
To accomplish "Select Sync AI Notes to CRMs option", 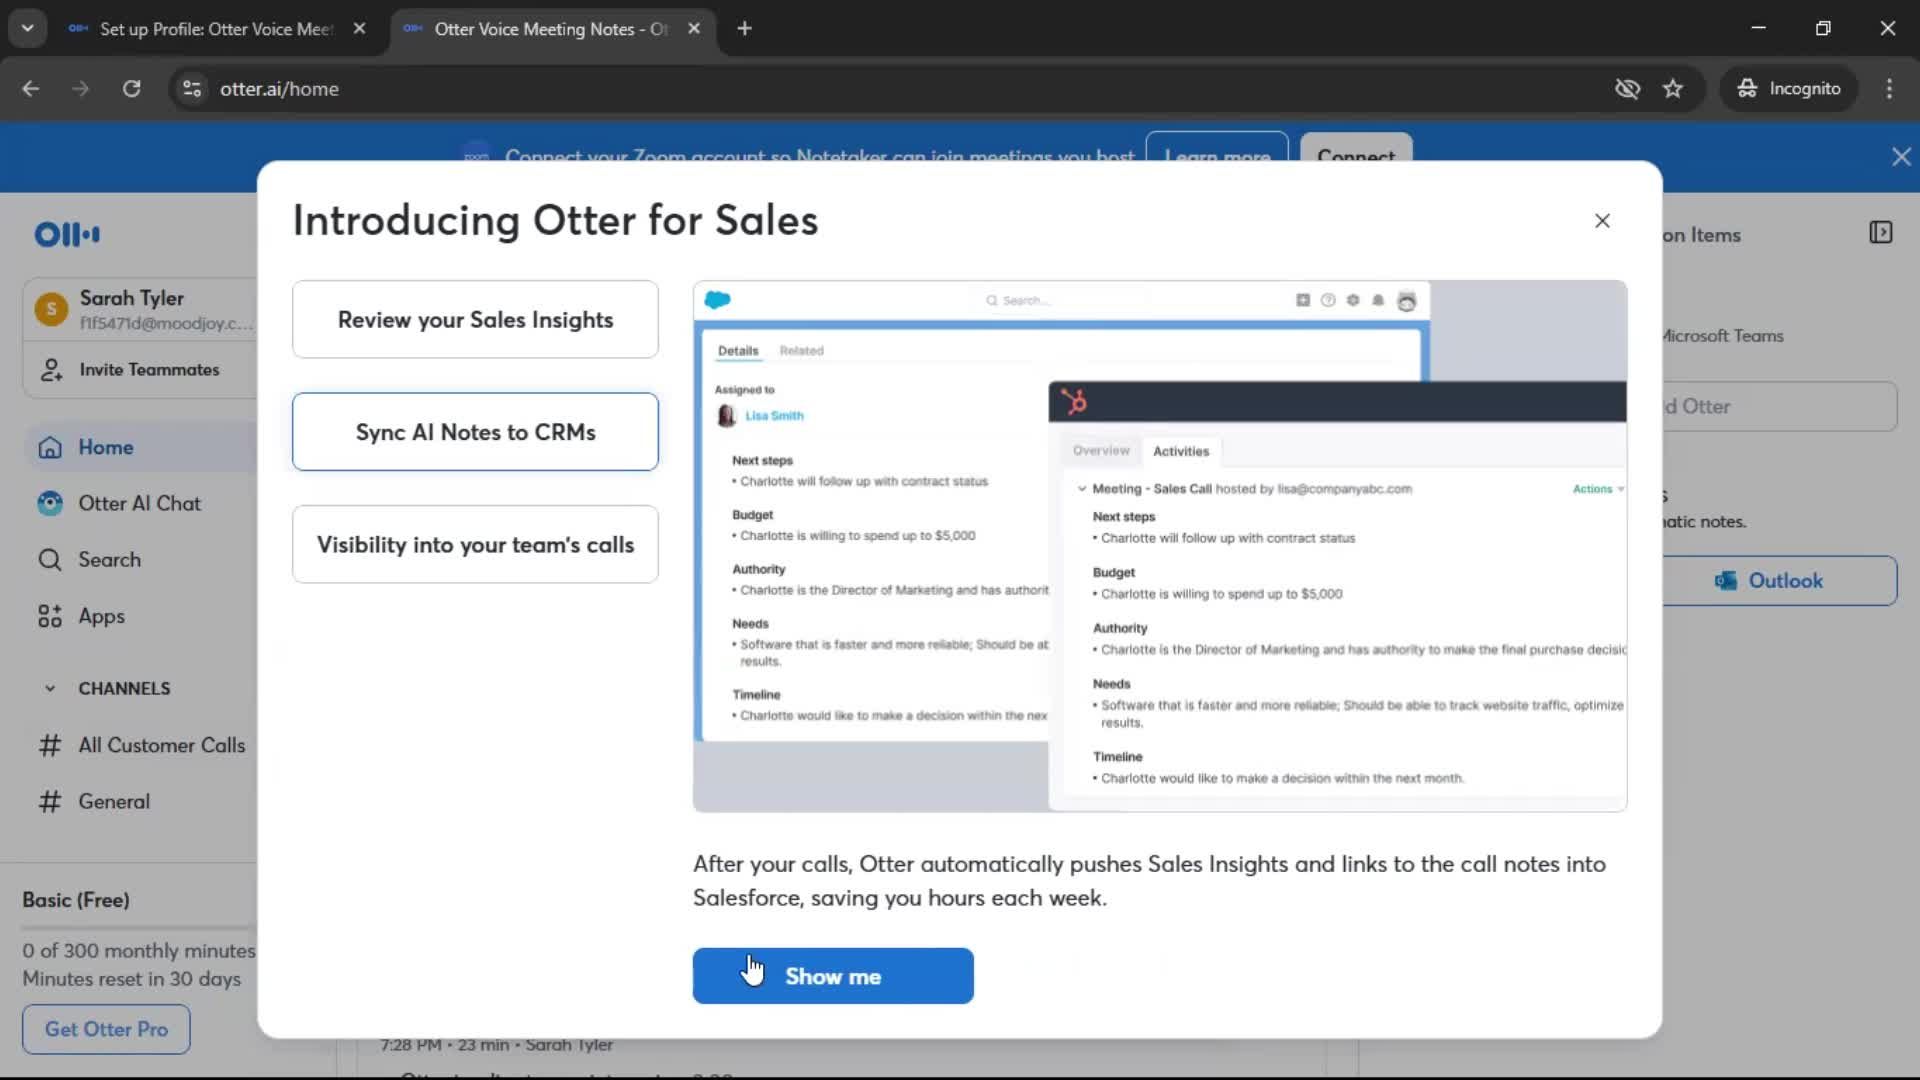I will click(475, 432).
